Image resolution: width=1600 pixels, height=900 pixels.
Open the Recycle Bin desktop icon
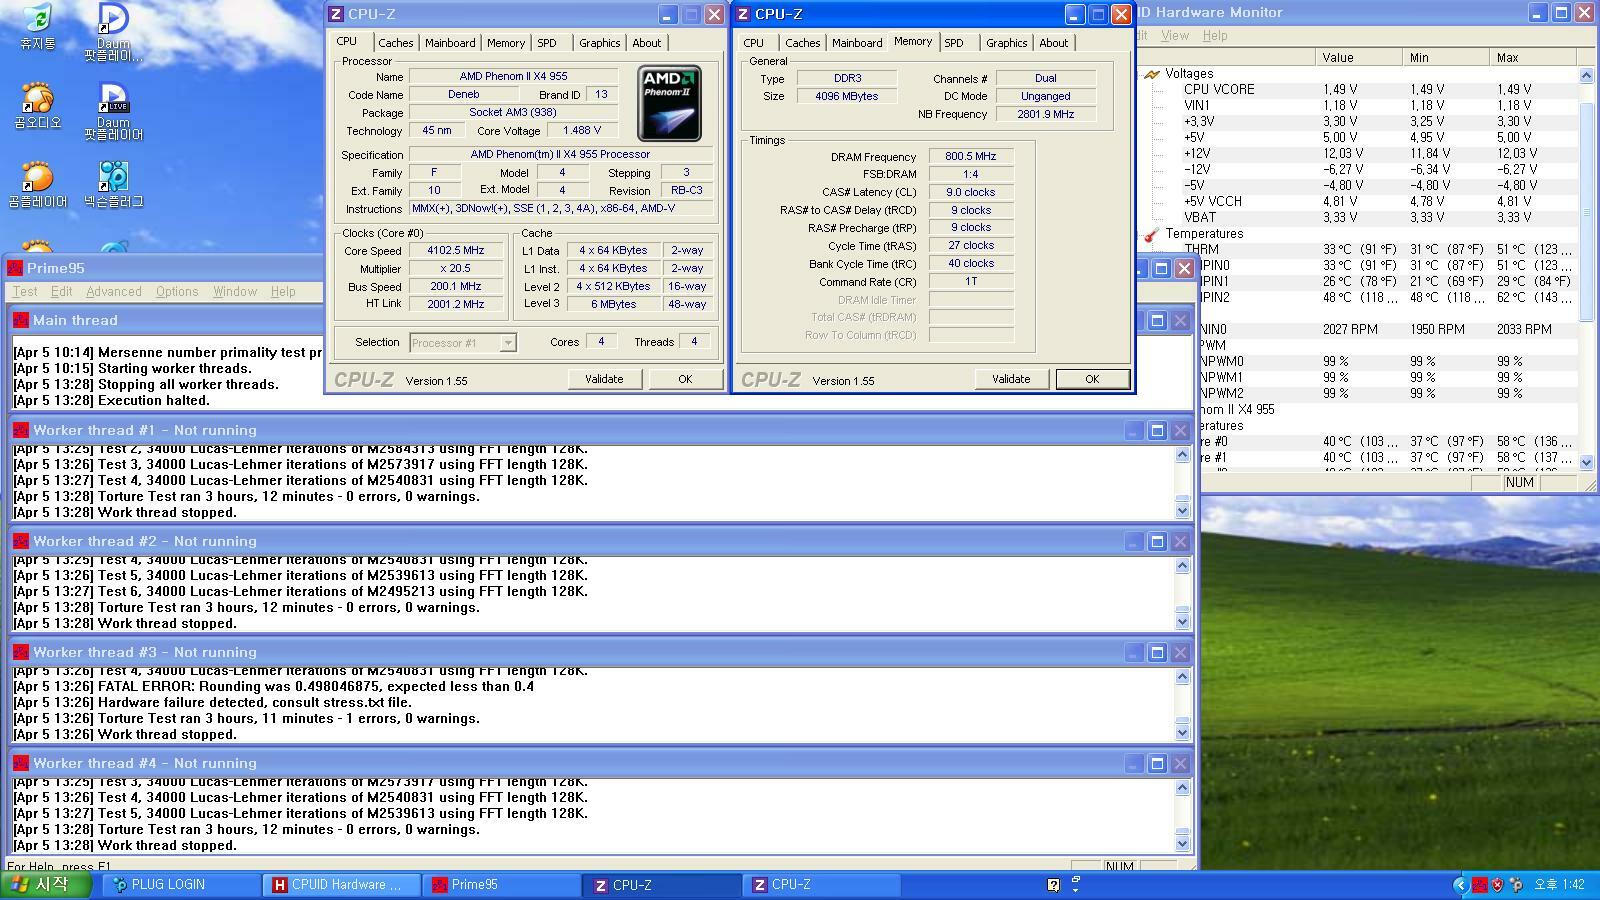[x=37, y=26]
